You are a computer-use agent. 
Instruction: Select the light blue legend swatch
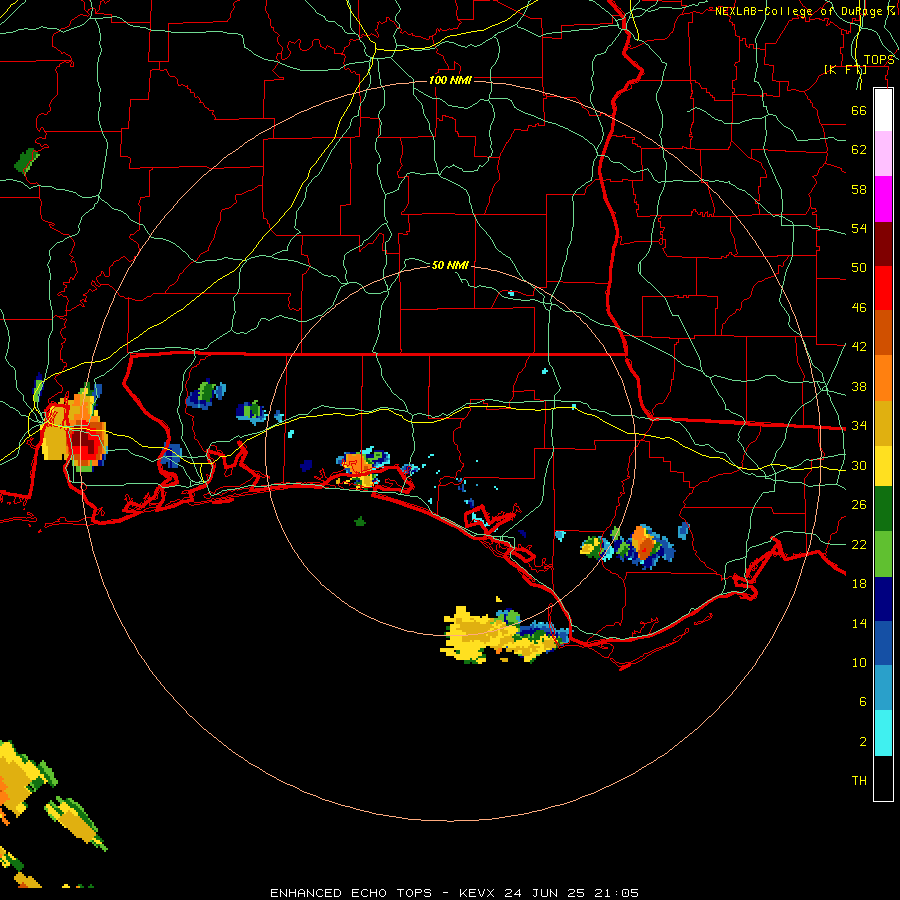(883, 688)
